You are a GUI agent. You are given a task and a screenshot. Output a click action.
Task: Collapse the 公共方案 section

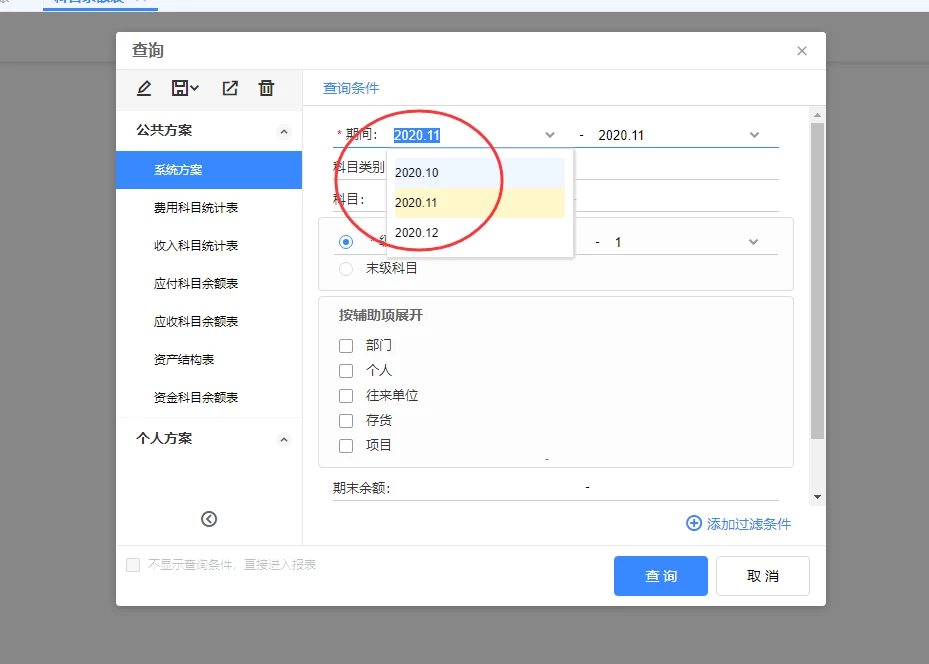(283, 131)
